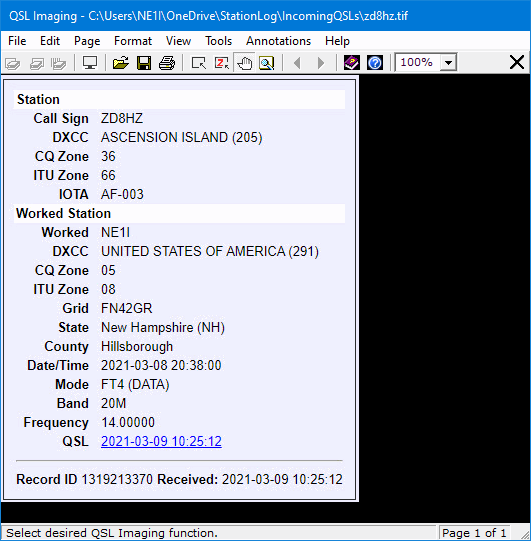Image resolution: width=531 pixels, height=541 pixels.
Task: Click the station ITU Zone value 66
Action: [108, 176]
